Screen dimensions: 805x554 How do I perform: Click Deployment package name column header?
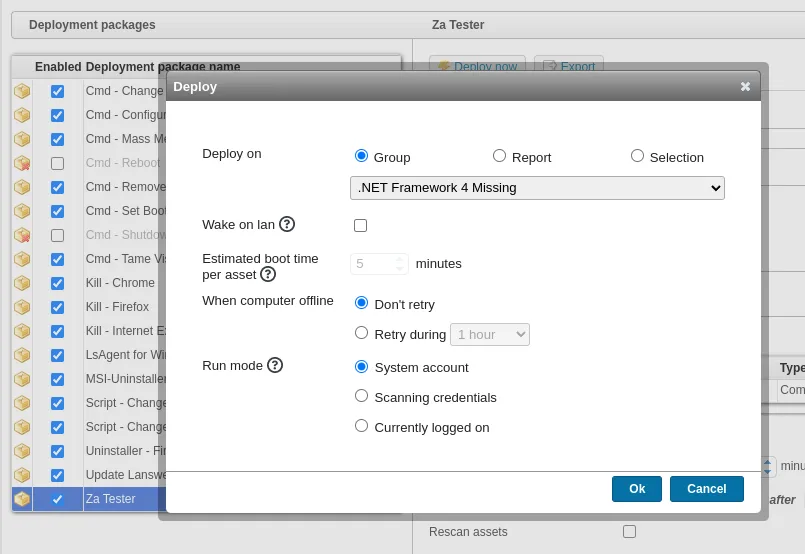163,67
